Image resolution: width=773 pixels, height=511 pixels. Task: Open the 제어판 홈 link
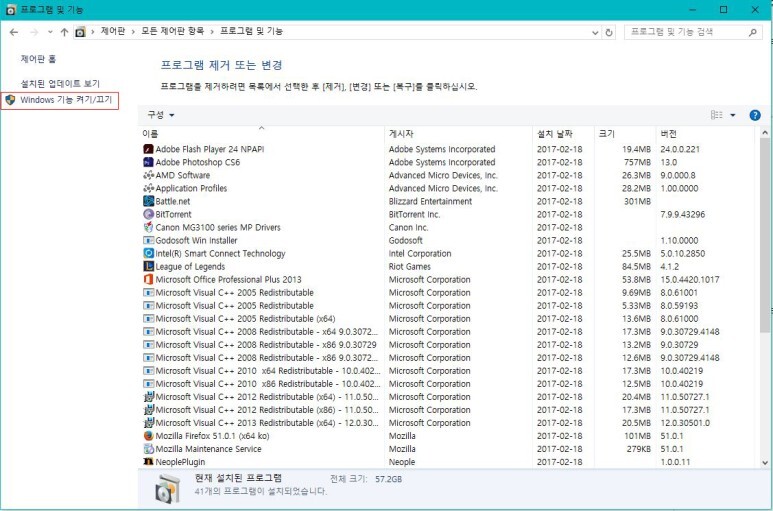[38, 59]
